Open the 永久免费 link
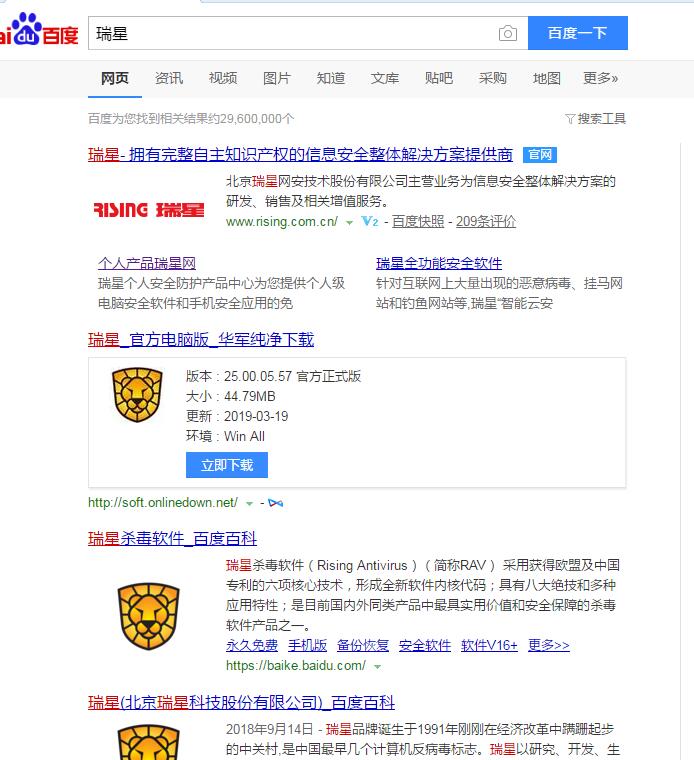The image size is (694, 760). (x=252, y=645)
